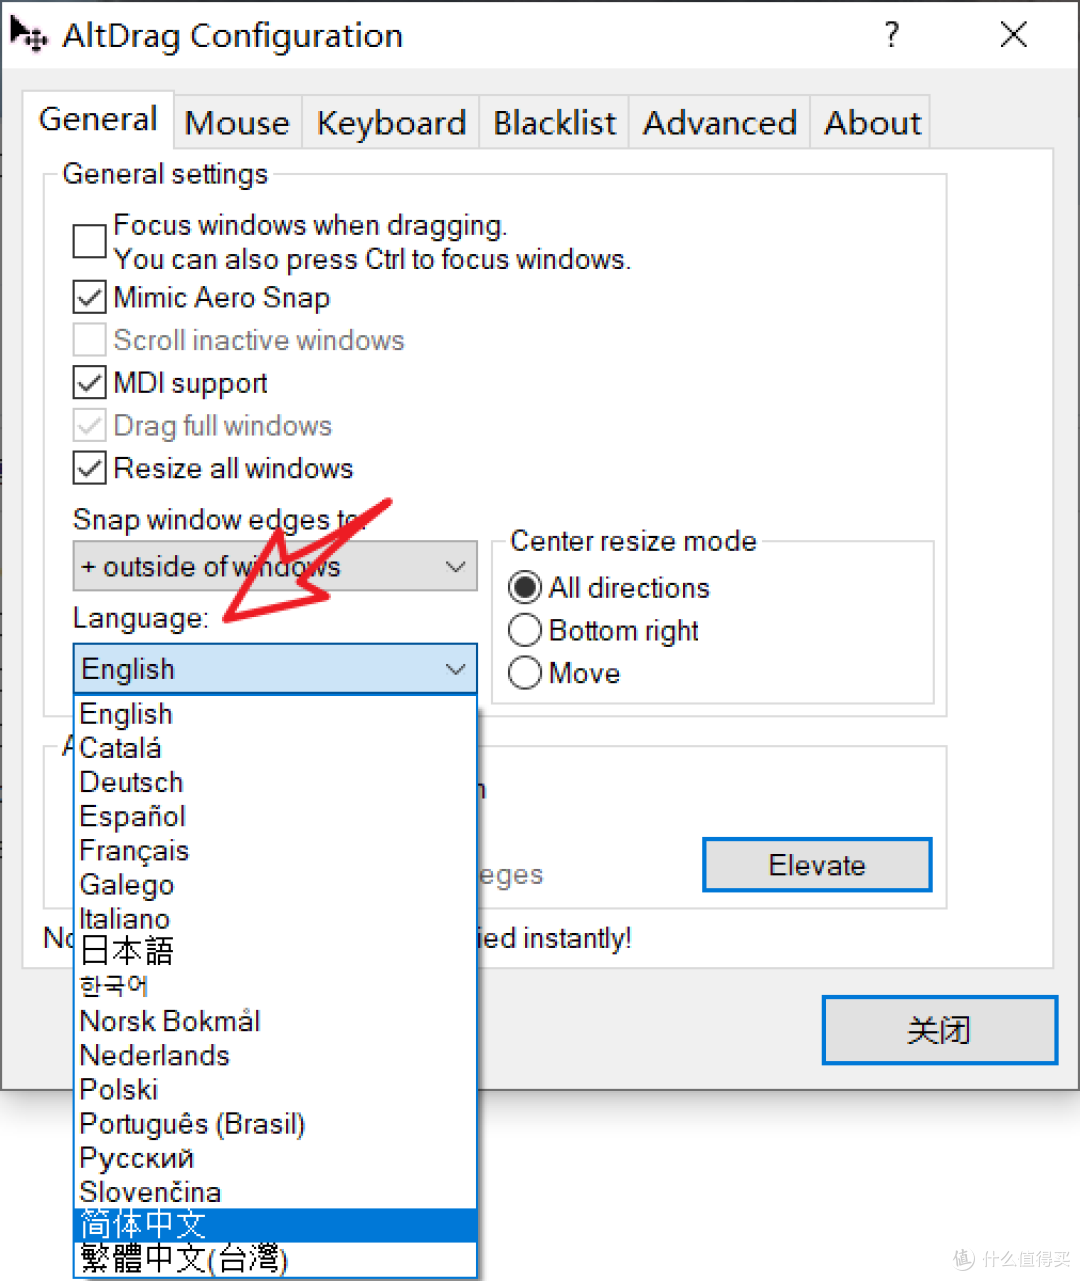Open the Blacklist tab
The width and height of the screenshot is (1080, 1281).
[555, 123]
